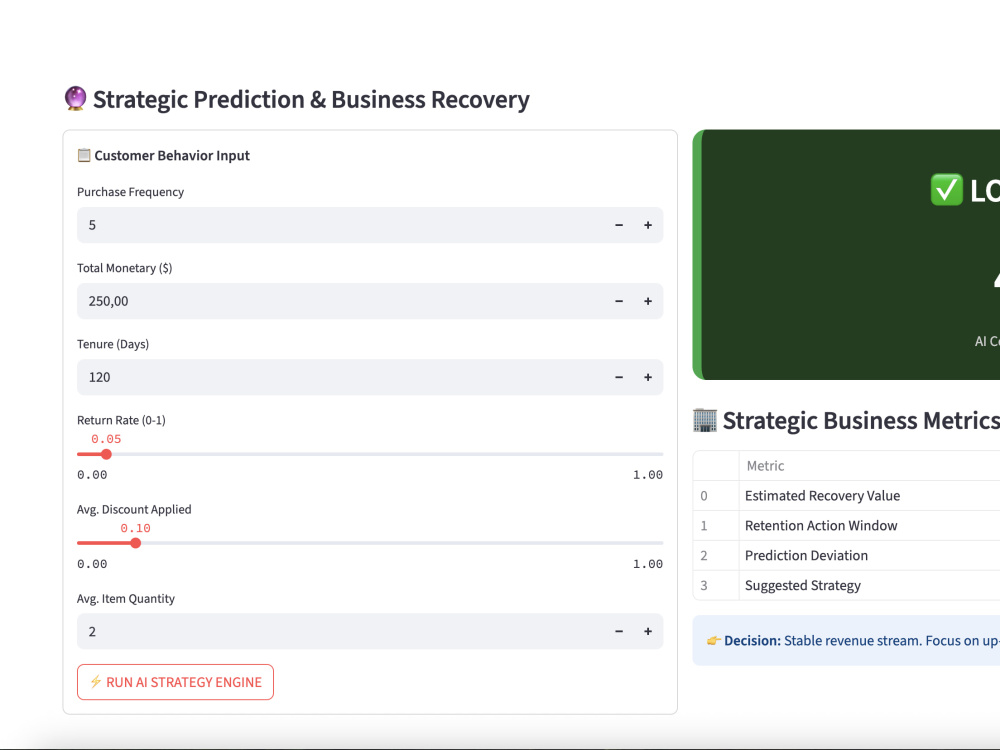Decrement Total Monetary with minus icon
This screenshot has width=1000, height=750.
pyautogui.click(x=619, y=301)
